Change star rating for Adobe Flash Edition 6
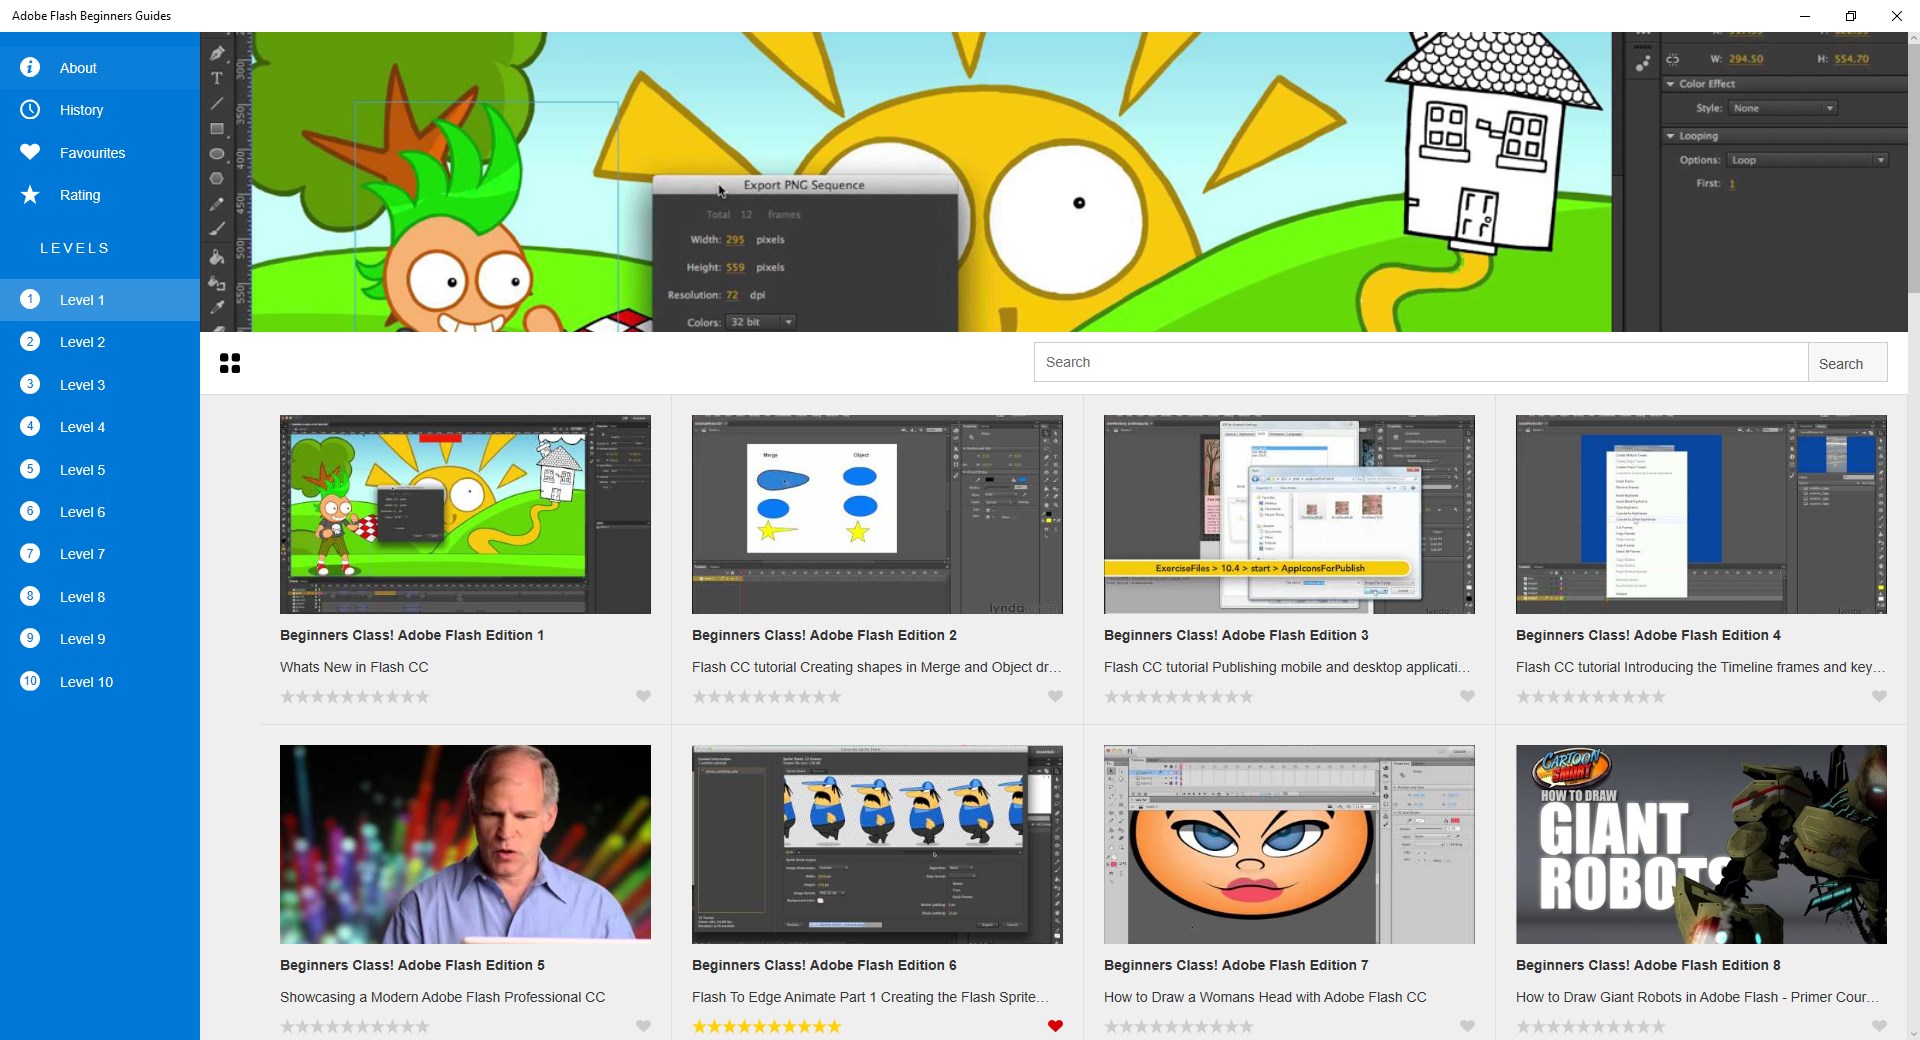 coord(767,1026)
